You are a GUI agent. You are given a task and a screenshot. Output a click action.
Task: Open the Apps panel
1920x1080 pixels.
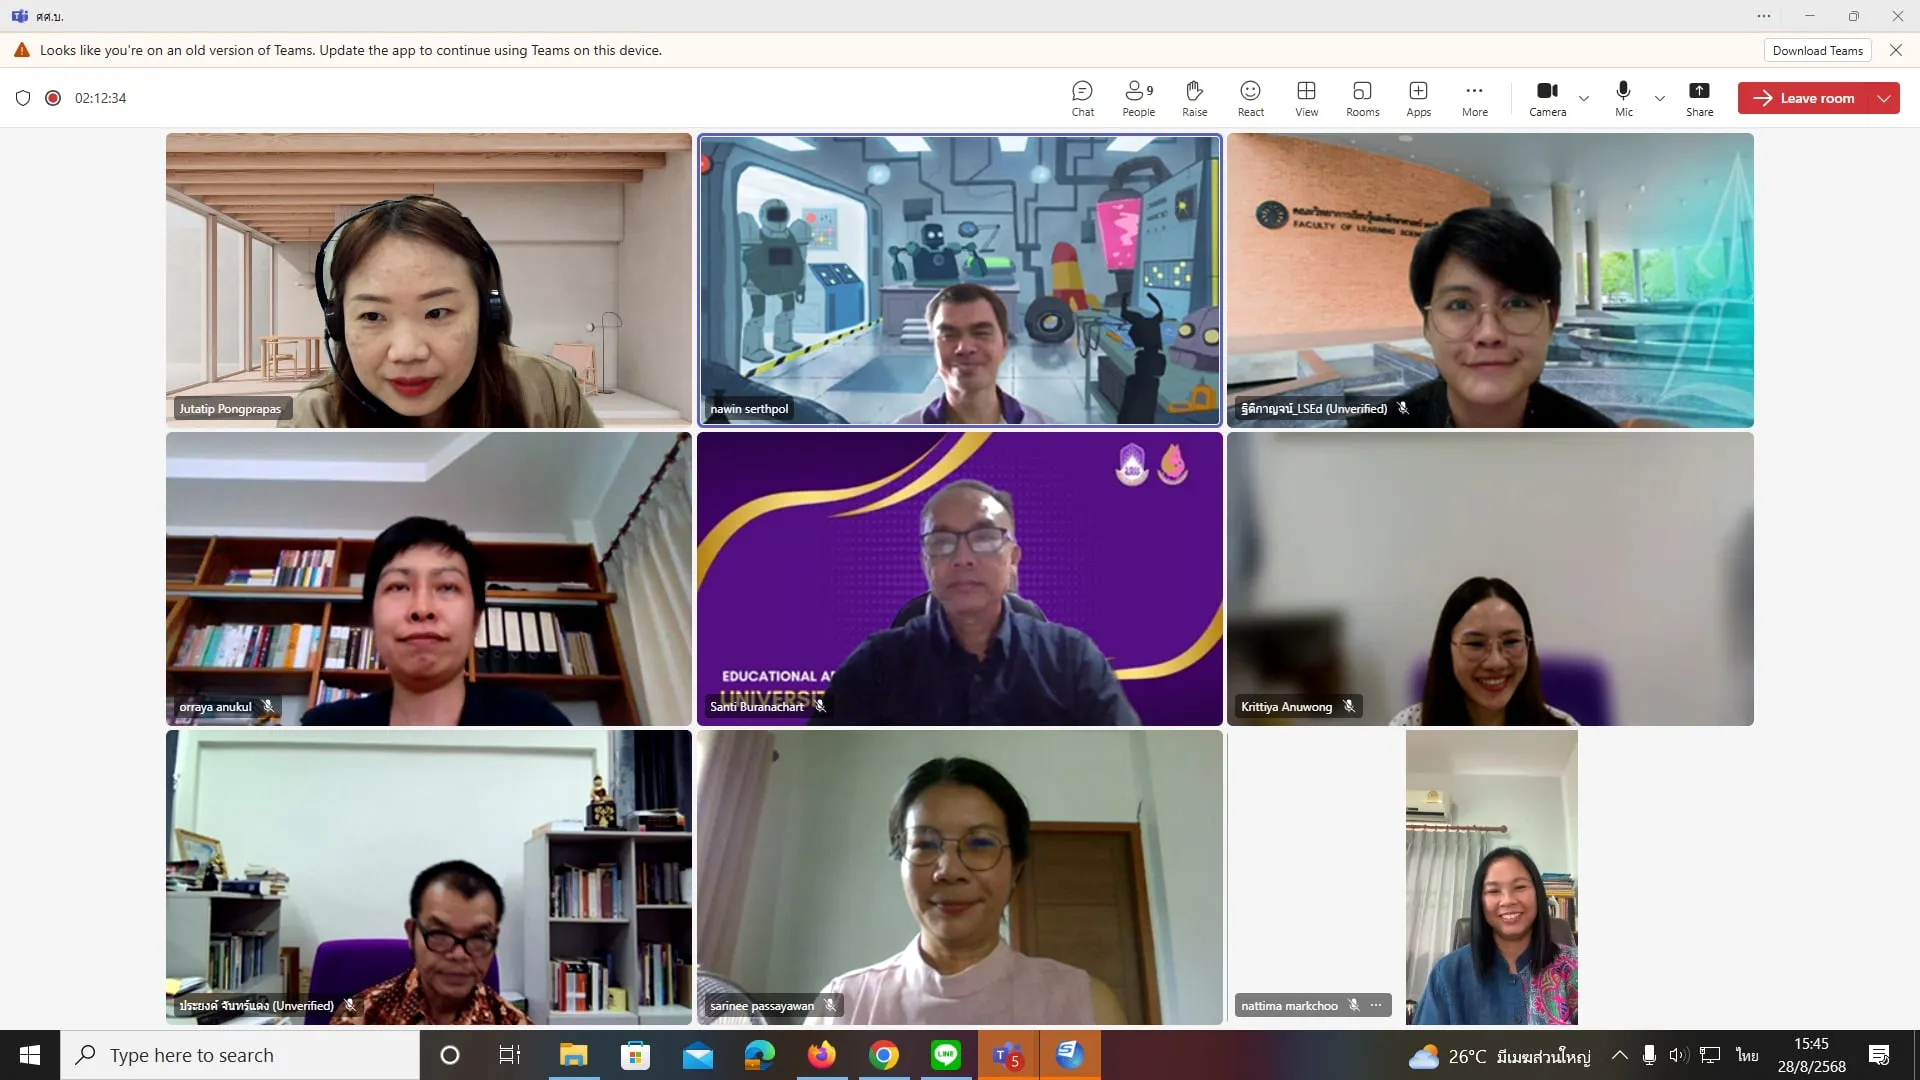(x=1418, y=98)
